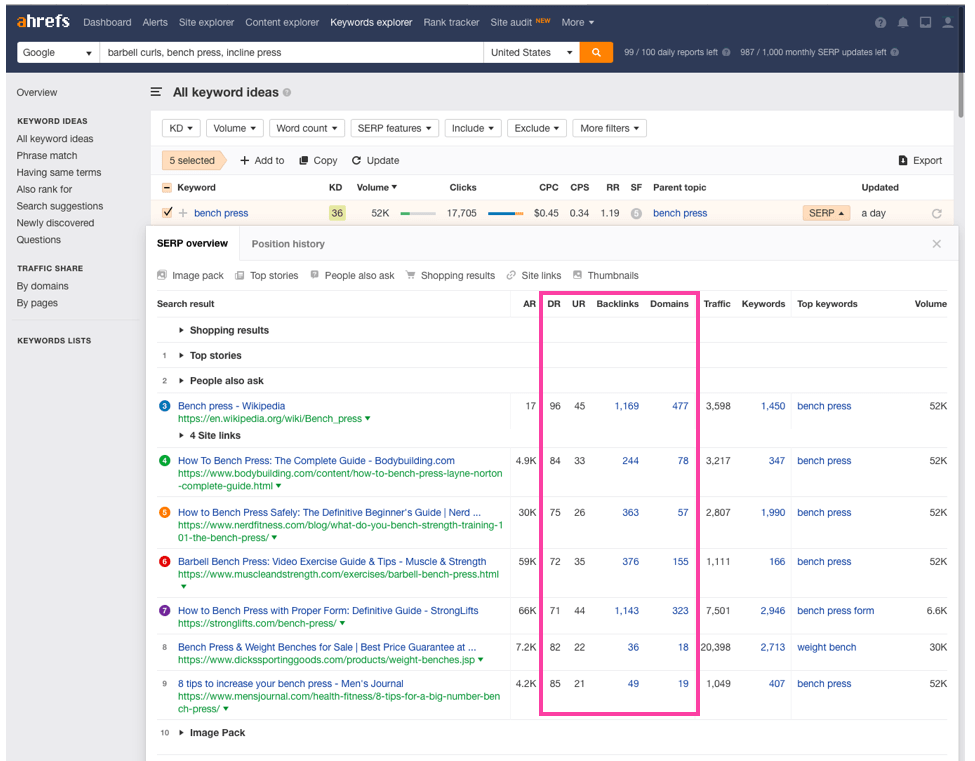The width and height of the screenshot is (975, 761).
Task: Open Site explorer in top navigation
Action: coord(206,22)
